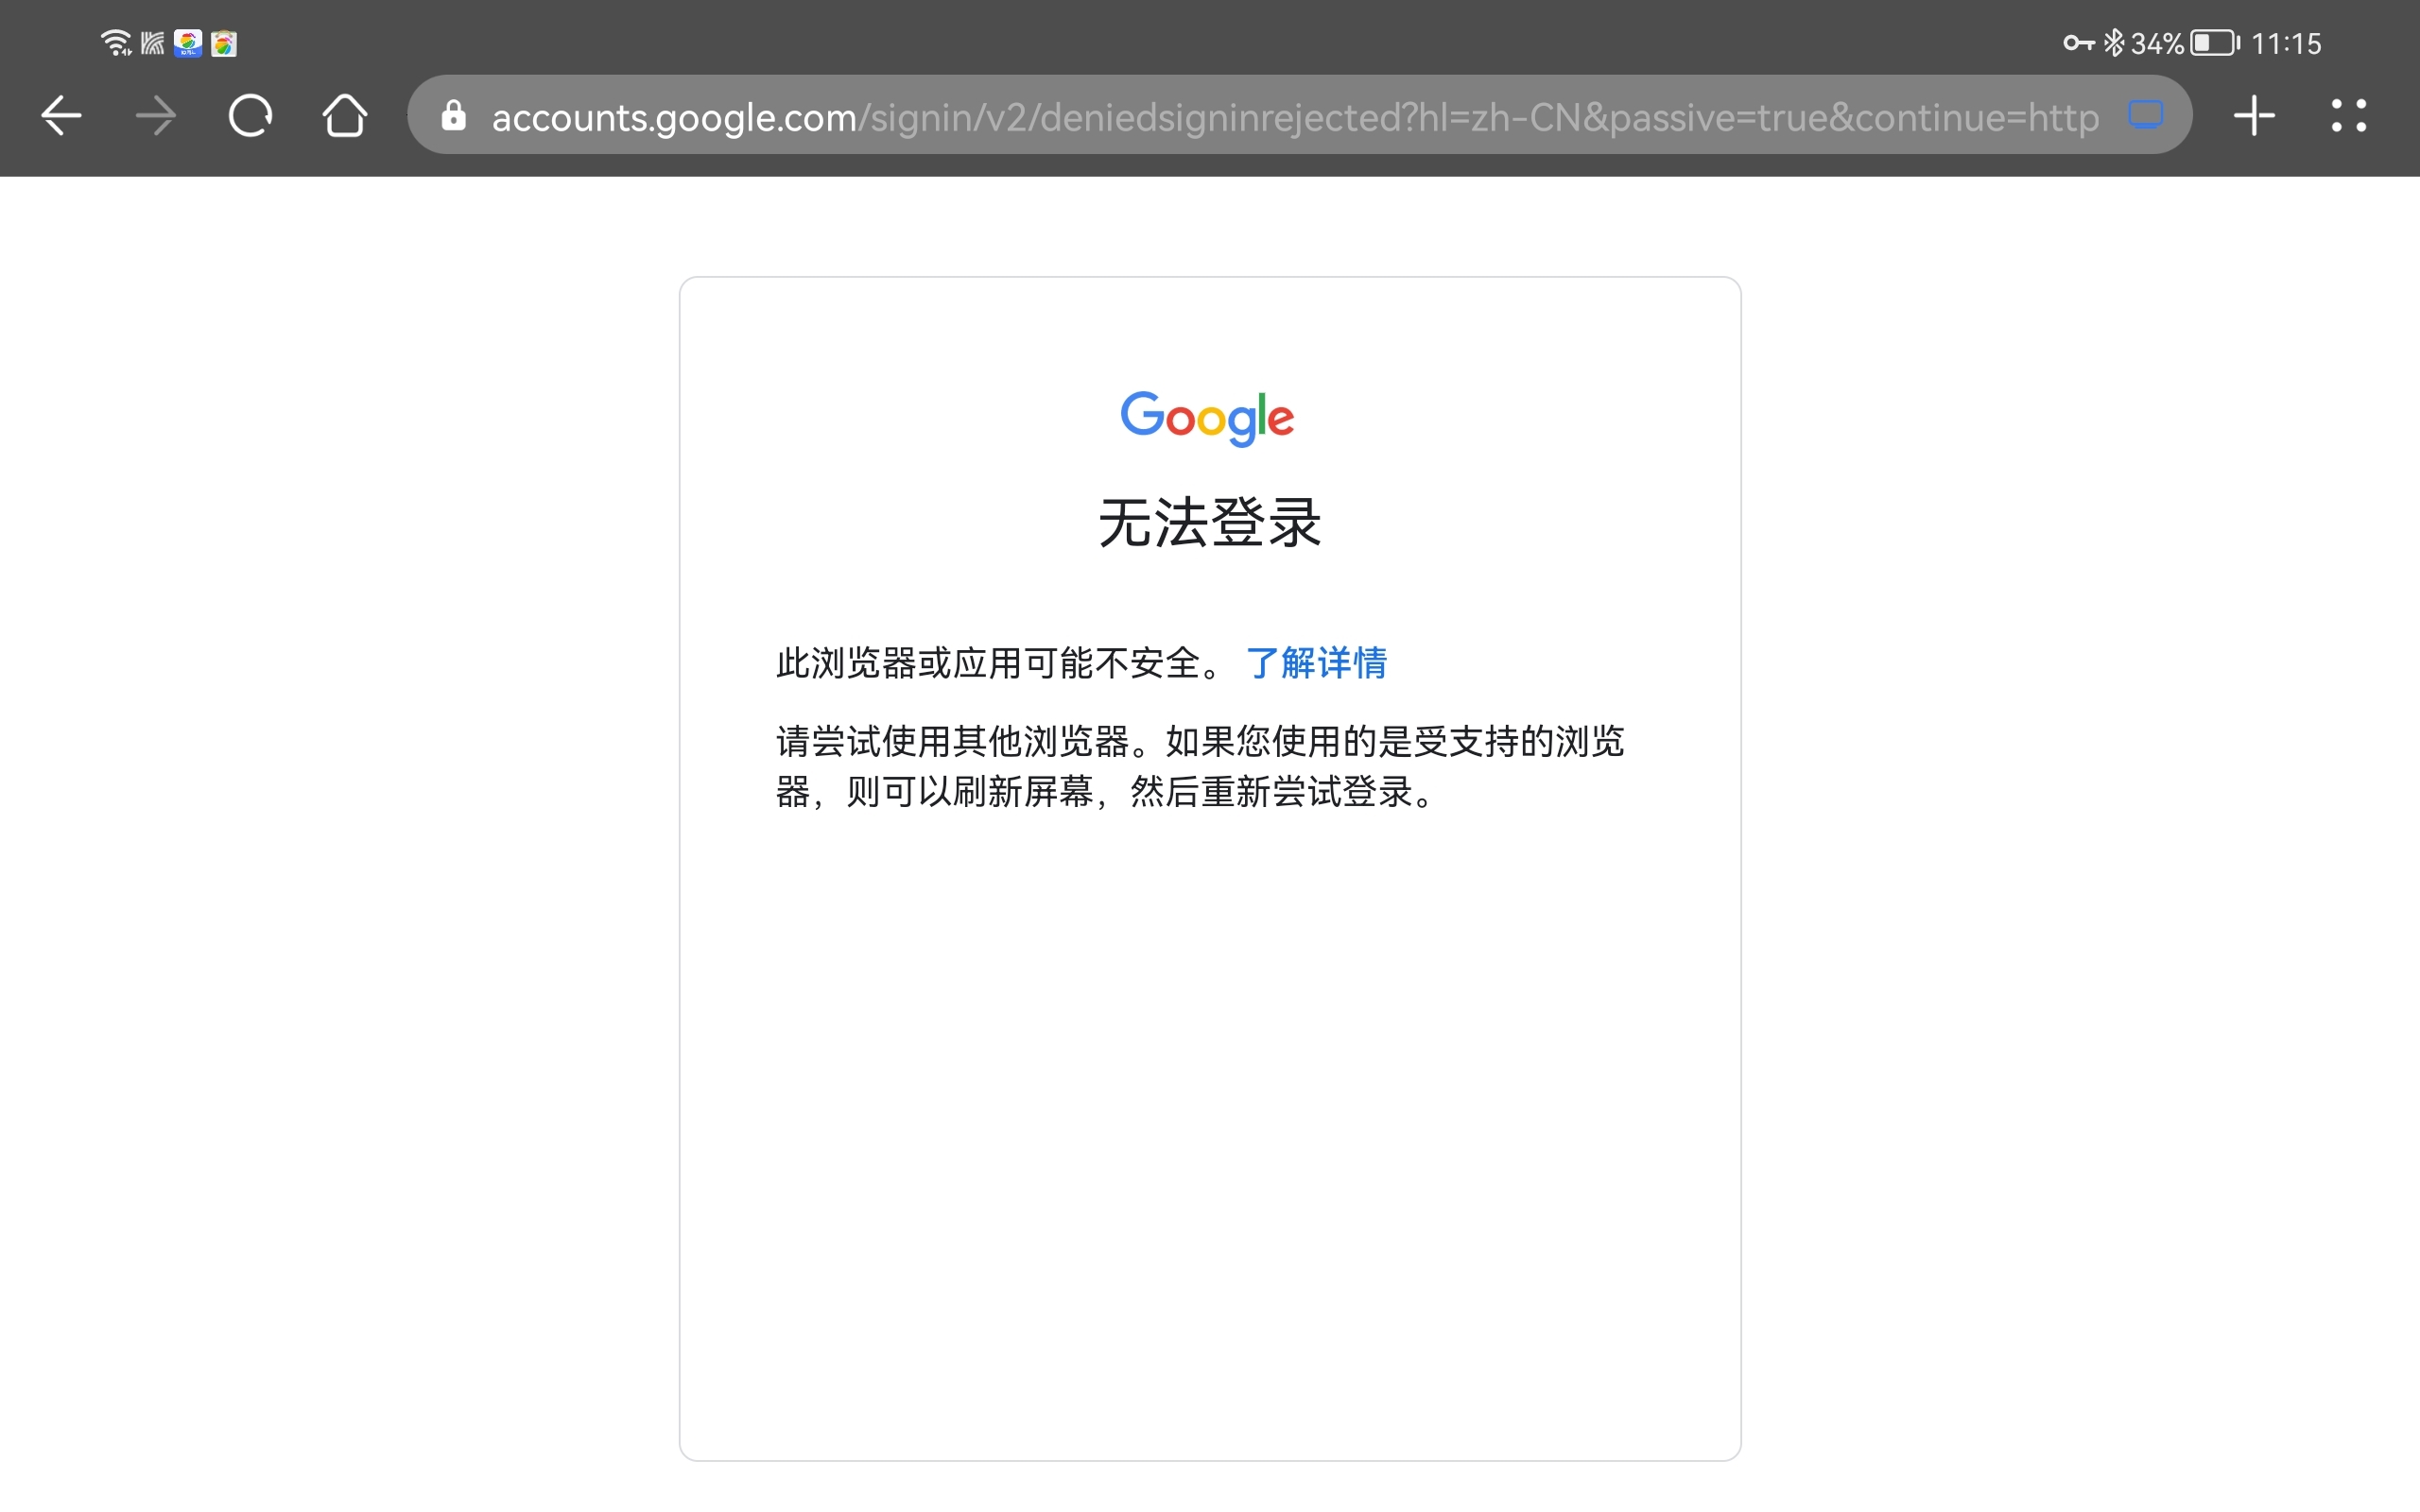This screenshot has height=1512, width=2420.
Task: Tap the Wi-Fi status icon
Action: [116, 43]
